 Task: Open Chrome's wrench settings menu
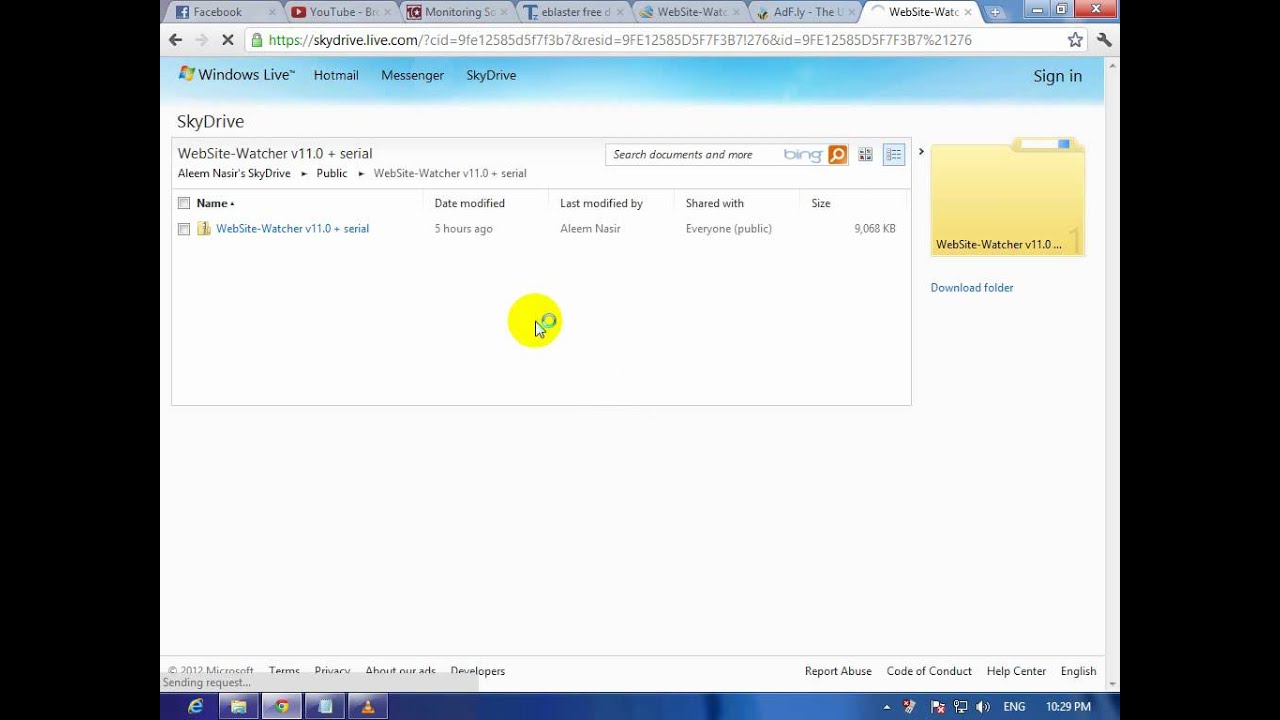click(1104, 40)
